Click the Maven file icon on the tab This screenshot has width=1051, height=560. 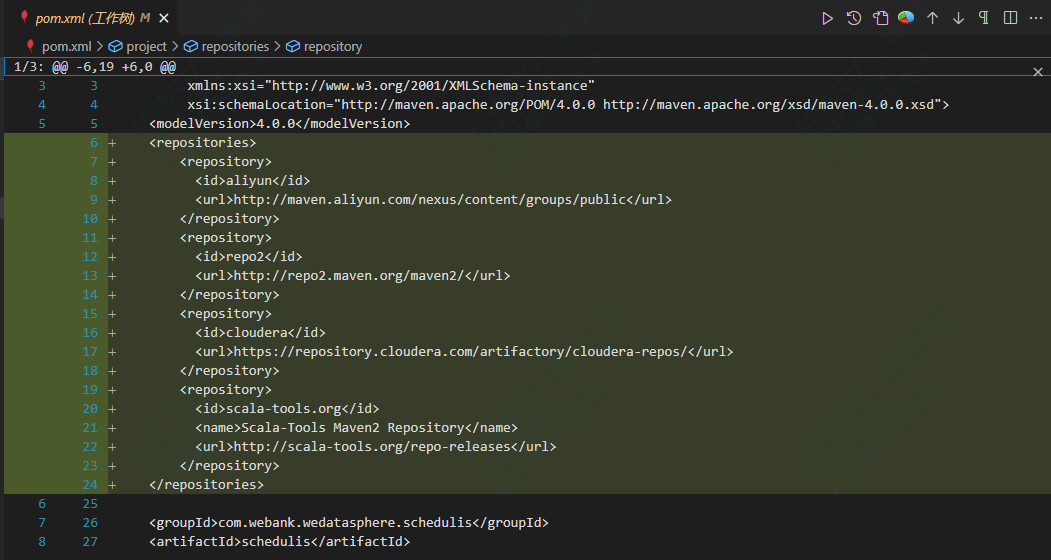click(x=24, y=17)
